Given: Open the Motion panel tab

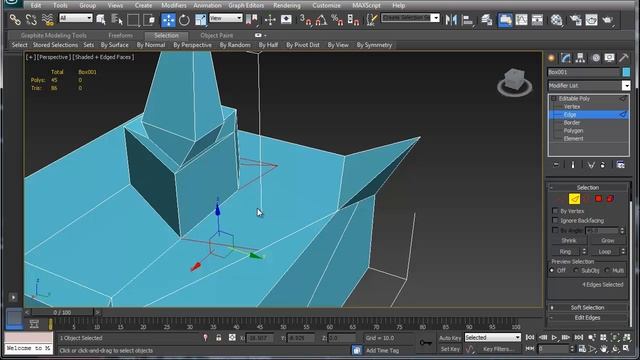Looking at the screenshot, I should tap(596, 58).
